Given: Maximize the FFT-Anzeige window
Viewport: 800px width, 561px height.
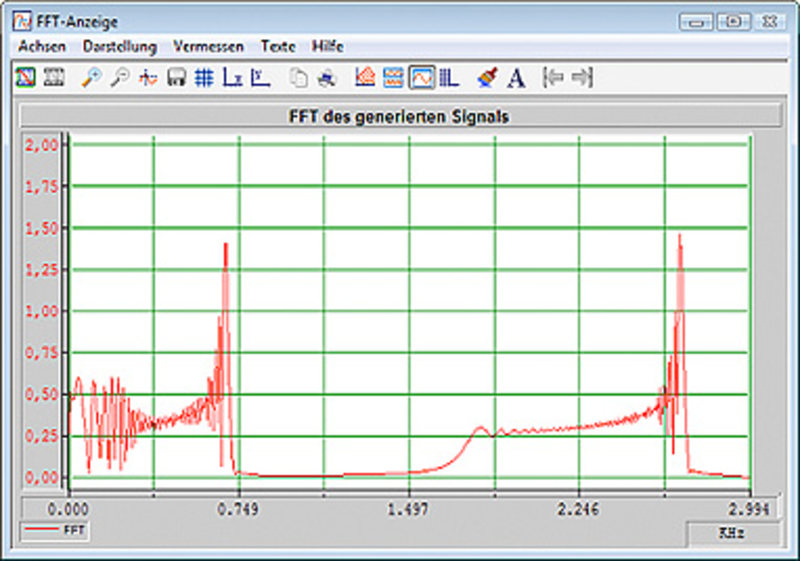Looking at the screenshot, I should (x=734, y=21).
